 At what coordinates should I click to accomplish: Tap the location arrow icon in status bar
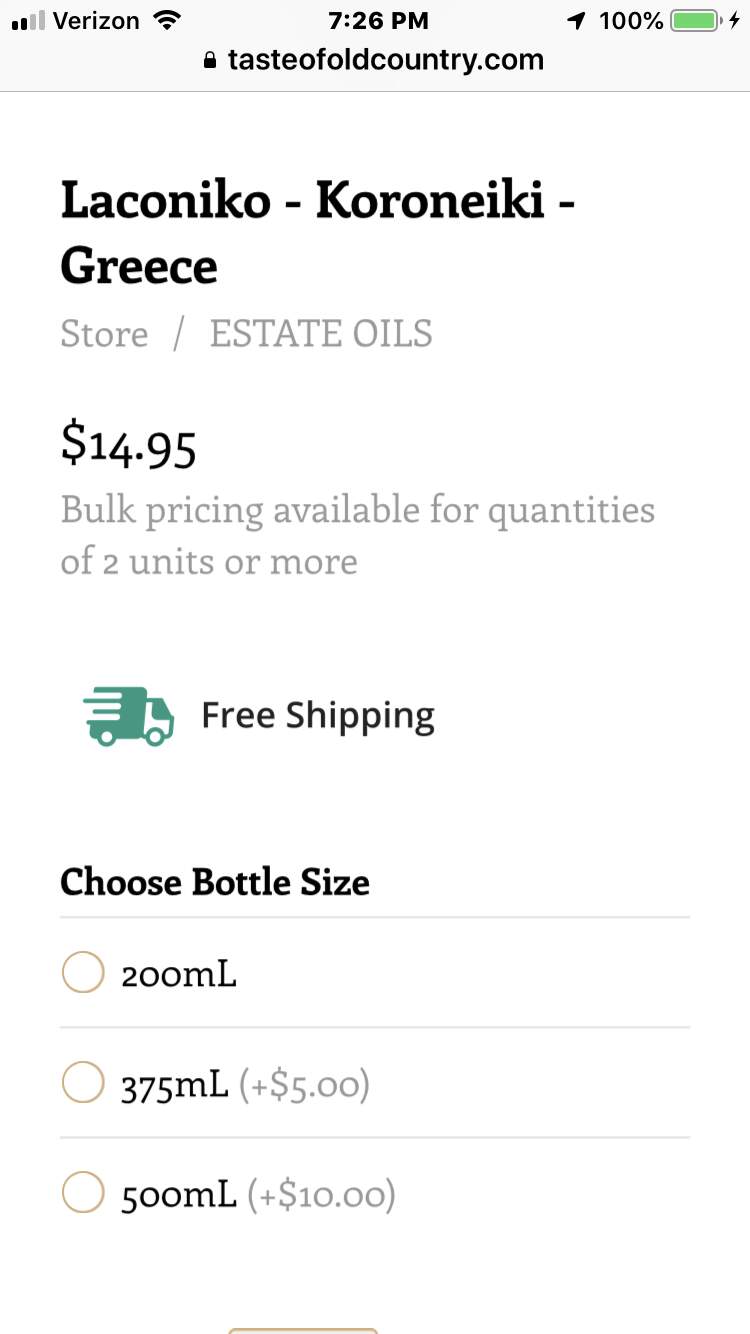click(x=576, y=20)
